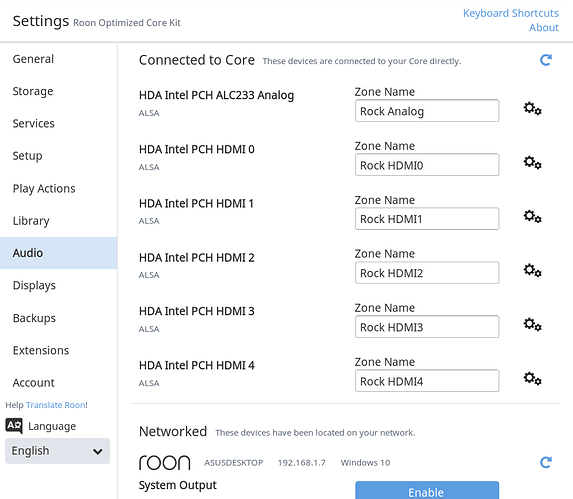Open device settings gears for Rock Analog

tap(532, 108)
